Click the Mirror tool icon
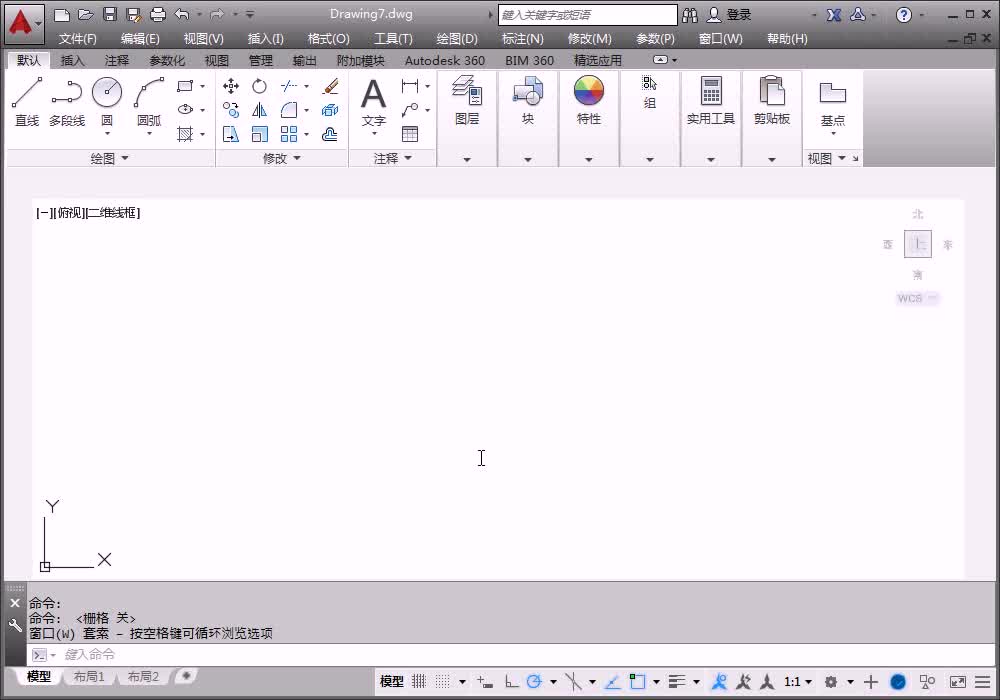Viewport: 1000px width, 700px height. 259,110
